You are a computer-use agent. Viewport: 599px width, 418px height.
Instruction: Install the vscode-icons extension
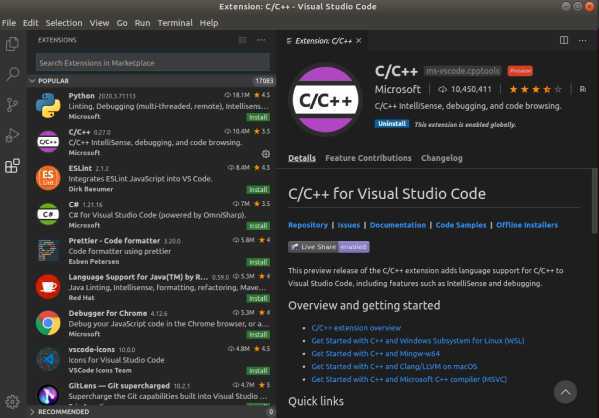click(x=258, y=371)
